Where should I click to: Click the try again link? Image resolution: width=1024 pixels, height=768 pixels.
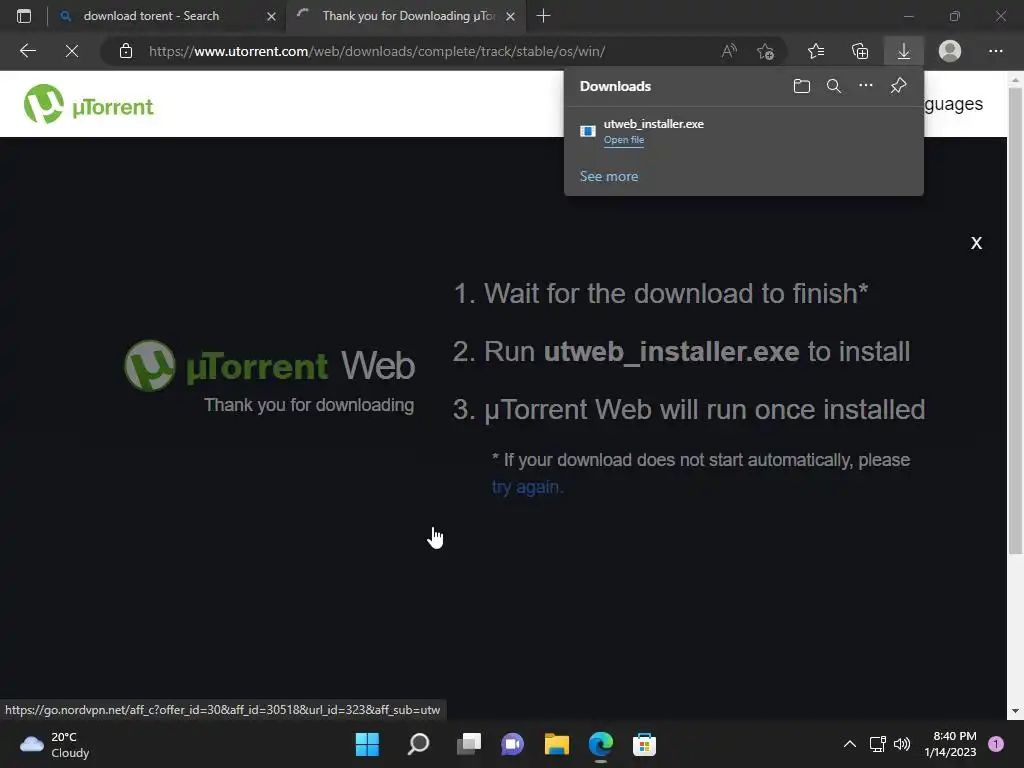tap(527, 487)
